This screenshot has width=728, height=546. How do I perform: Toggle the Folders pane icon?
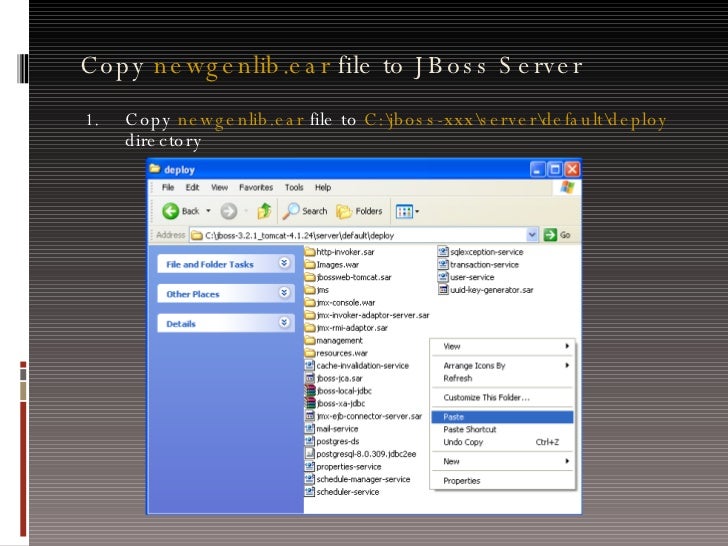click(344, 212)
